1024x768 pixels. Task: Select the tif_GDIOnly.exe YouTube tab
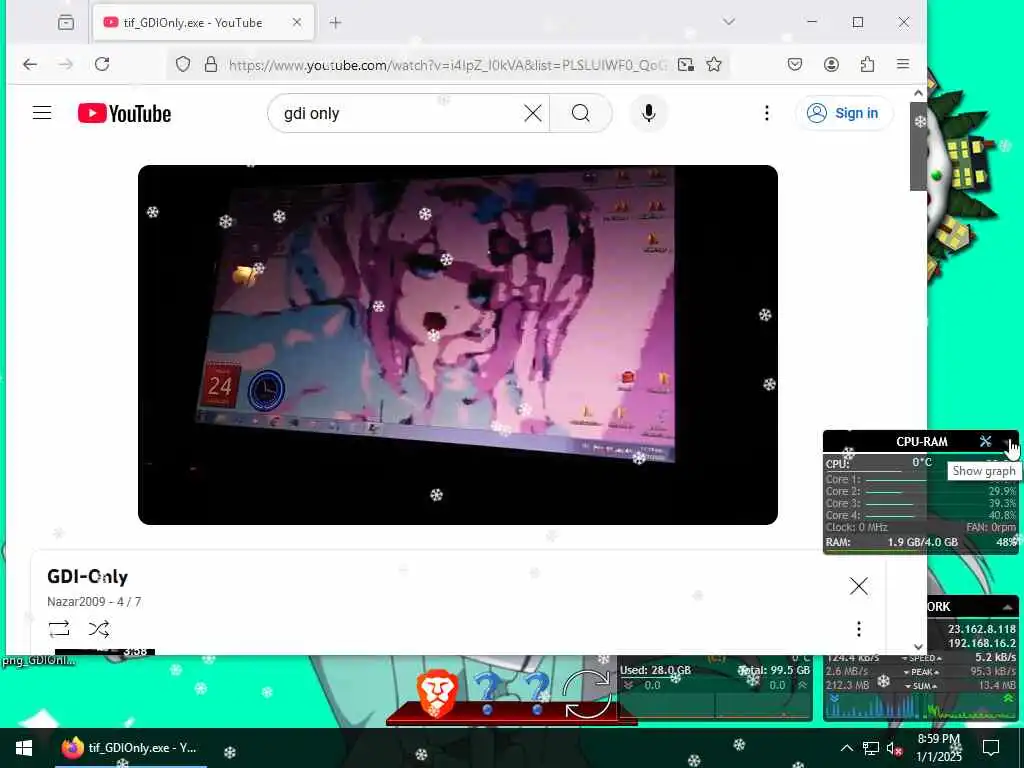coord(202,22)
